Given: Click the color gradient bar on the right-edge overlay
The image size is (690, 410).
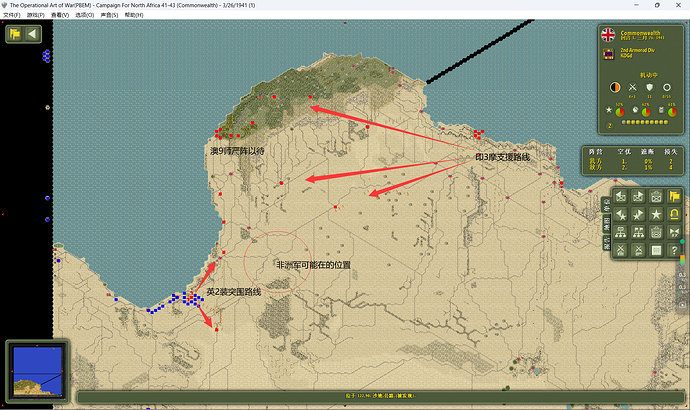Looking at the screenshot, I should pyautogui.click(x=683, y=260).
